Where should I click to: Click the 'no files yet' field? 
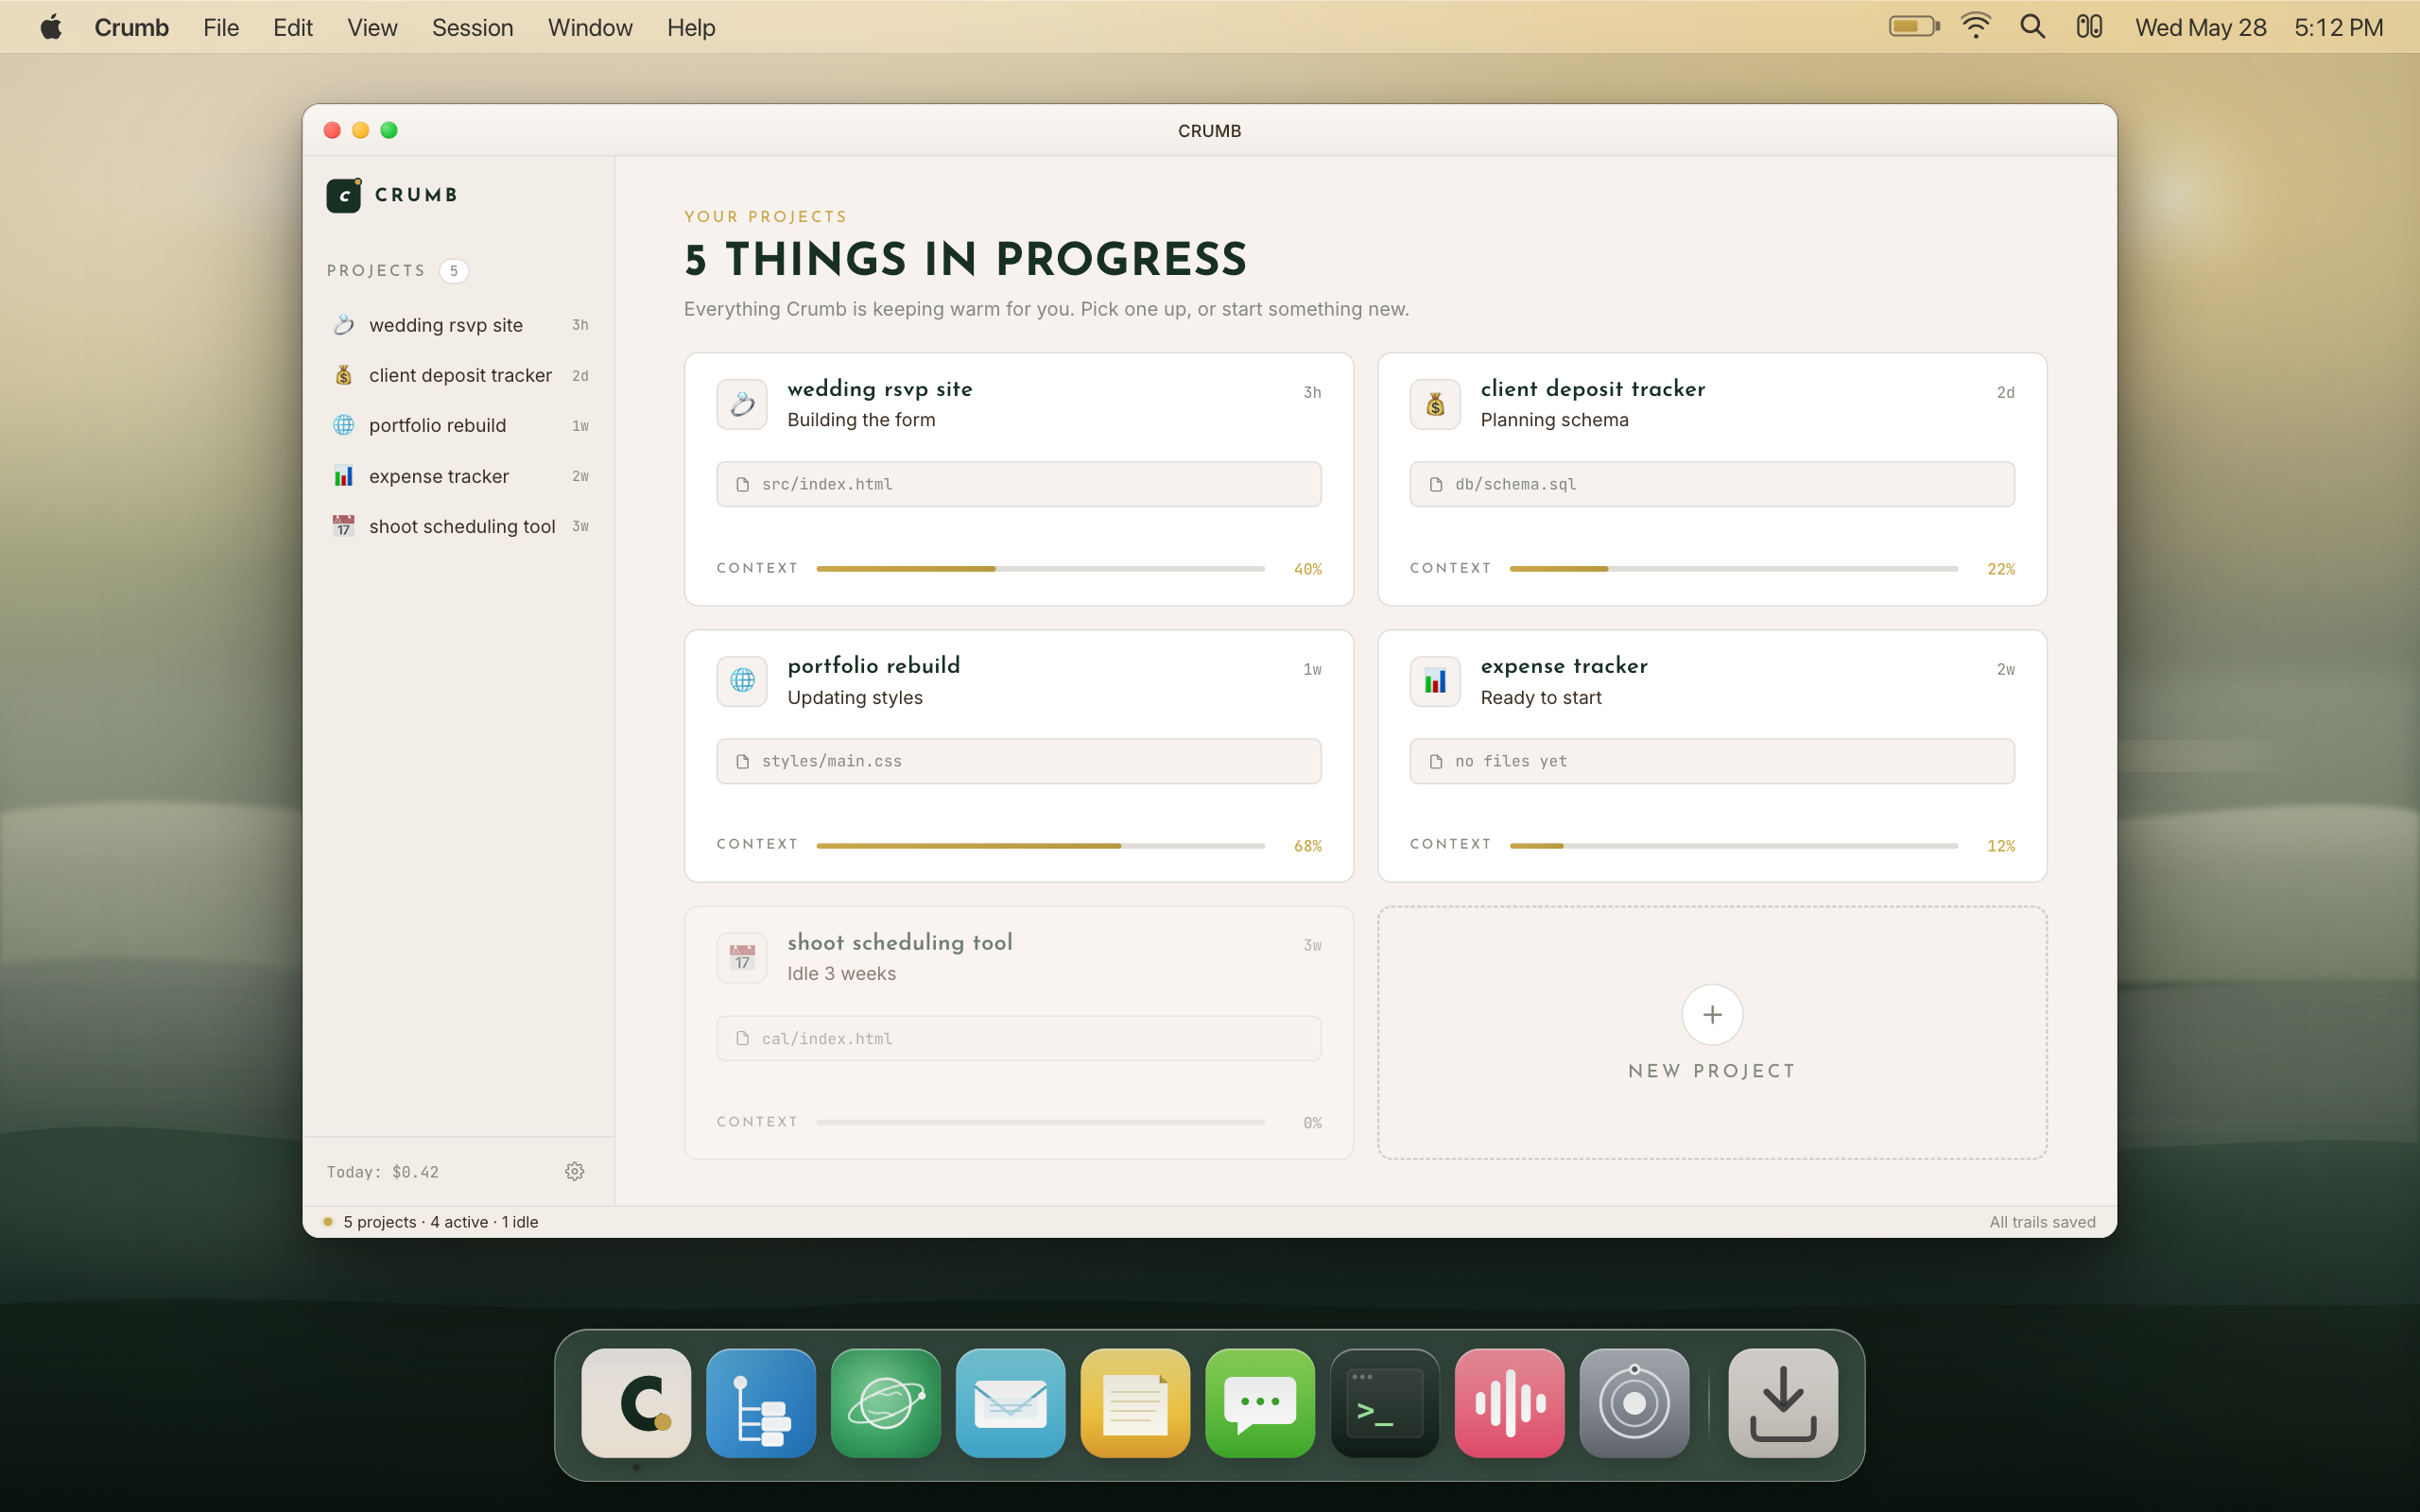pos(1712,761)
